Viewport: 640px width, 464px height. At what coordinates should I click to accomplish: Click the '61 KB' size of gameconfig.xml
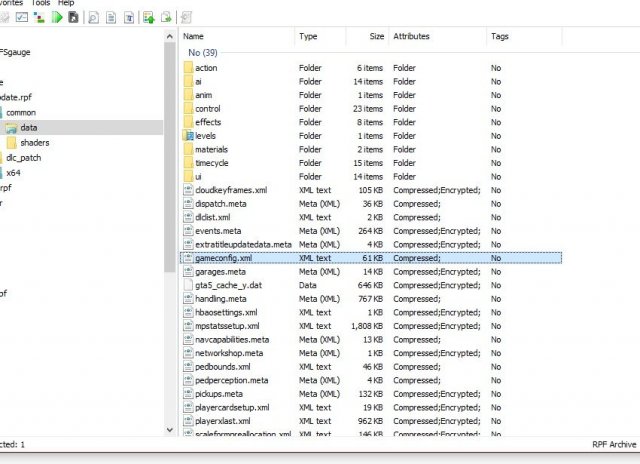pyautogui.click(x=373, y=258)
